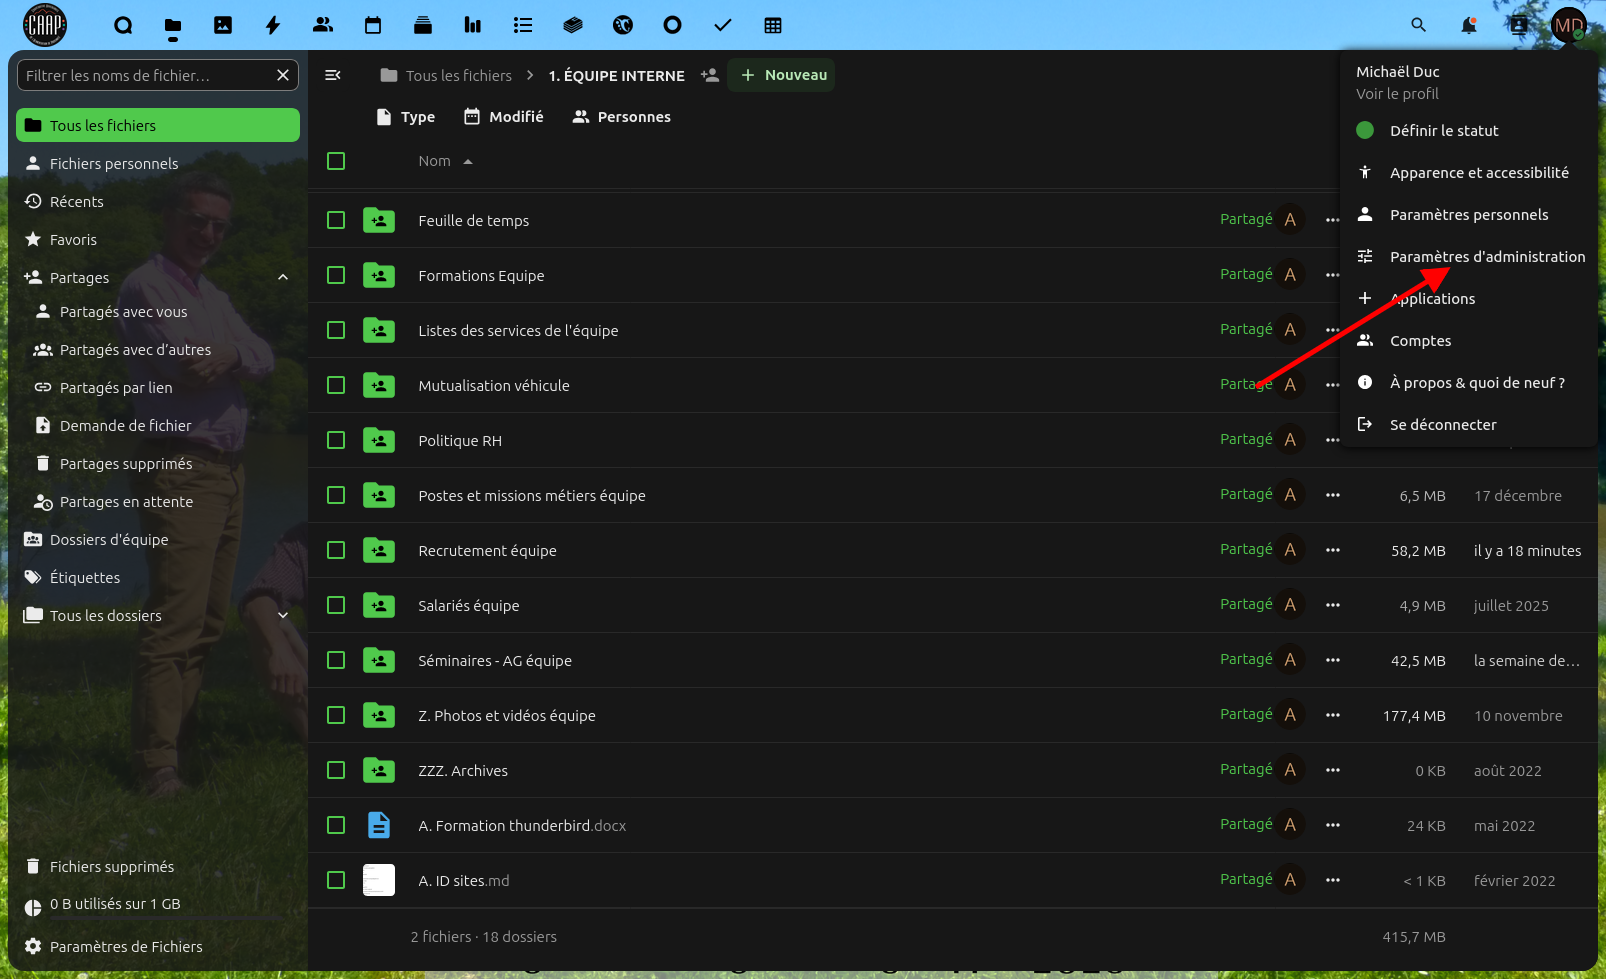Expand the Tous les dossiers chevron
The image size is (1606, 979).
[x=283, y=615]
